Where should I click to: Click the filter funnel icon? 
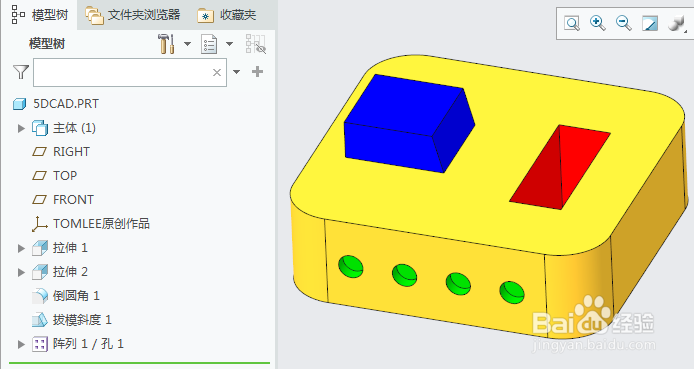click(20, 72)
